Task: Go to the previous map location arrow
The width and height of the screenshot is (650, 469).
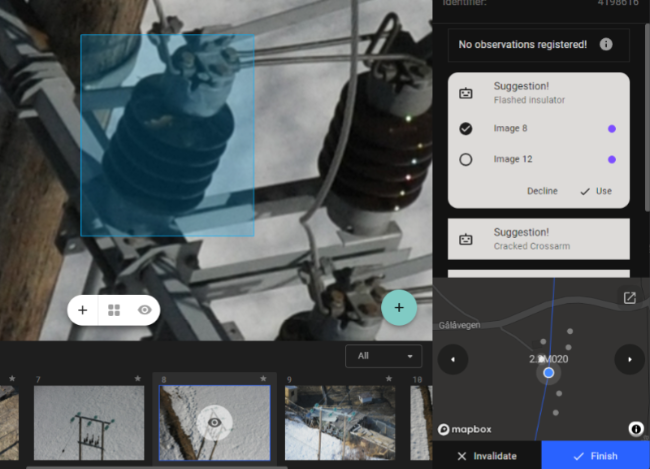Action: click(453, 359)
